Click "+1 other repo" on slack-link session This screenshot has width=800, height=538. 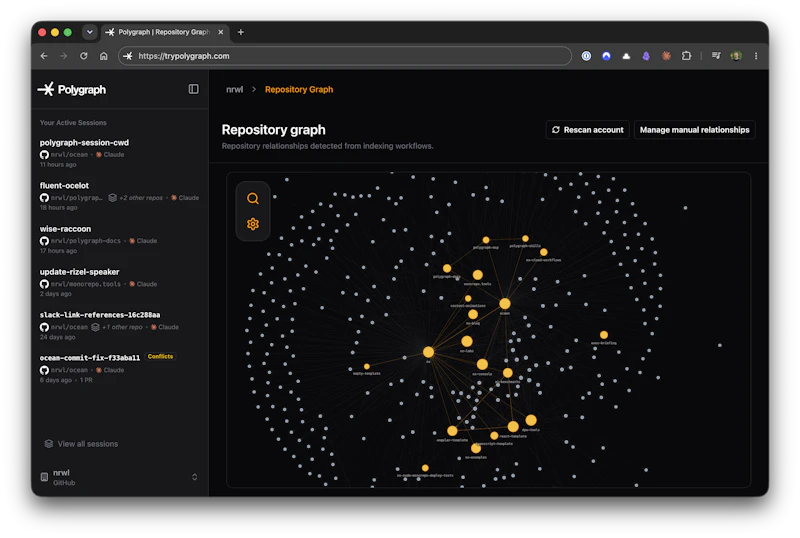pyautogui.click(x=122, y=327)
